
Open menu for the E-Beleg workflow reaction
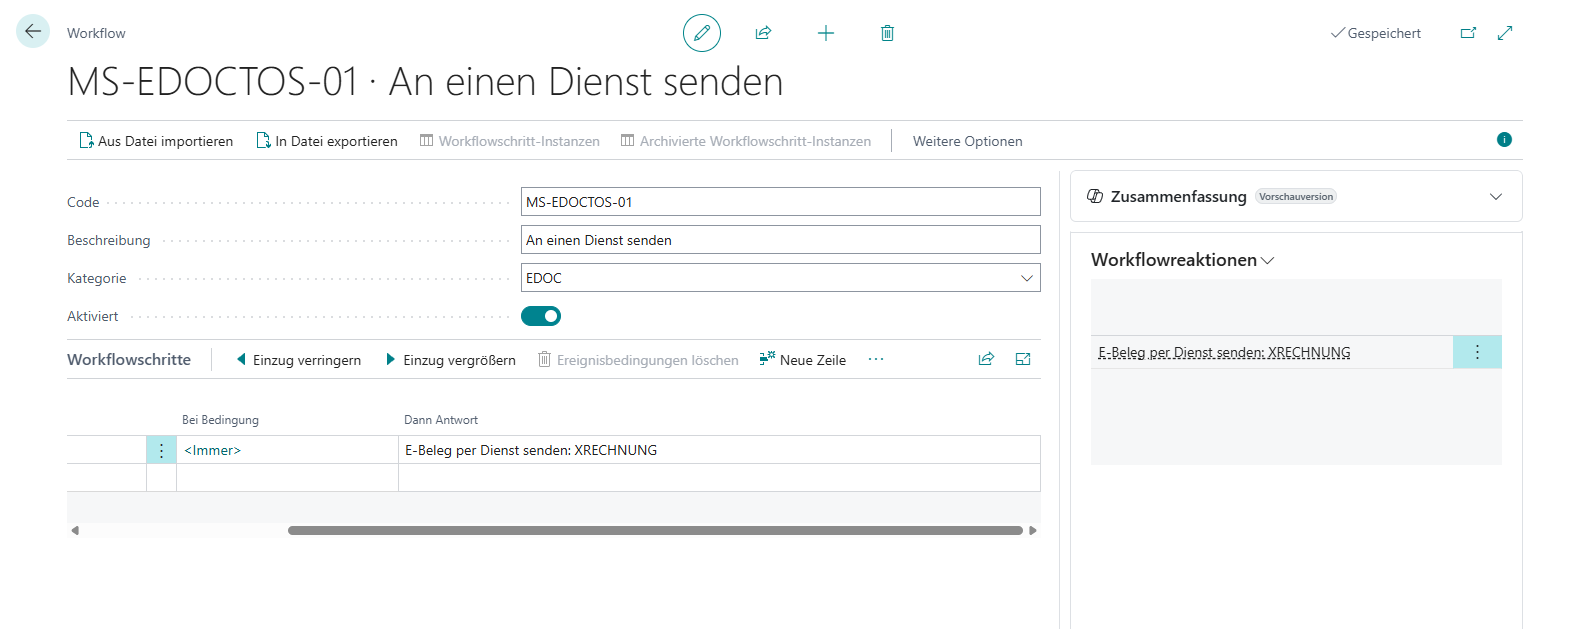(1477, 352)
